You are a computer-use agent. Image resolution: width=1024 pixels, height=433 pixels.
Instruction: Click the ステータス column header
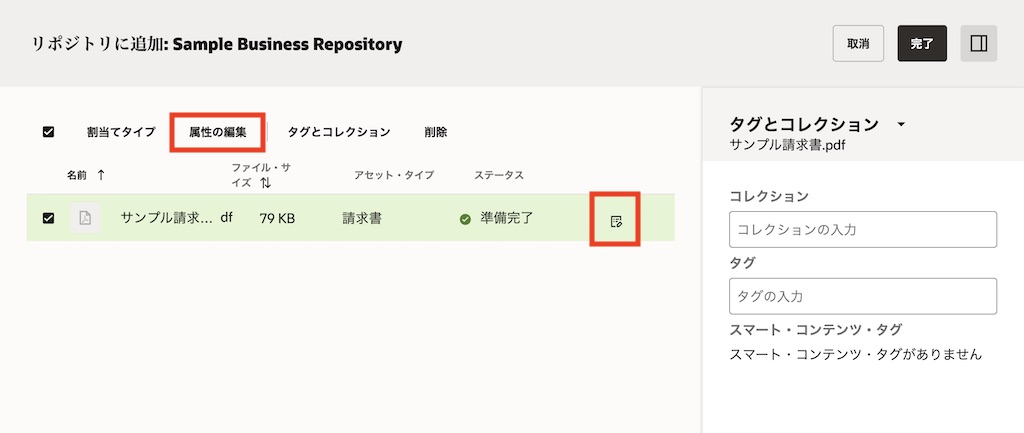click(x=499, y=175)
